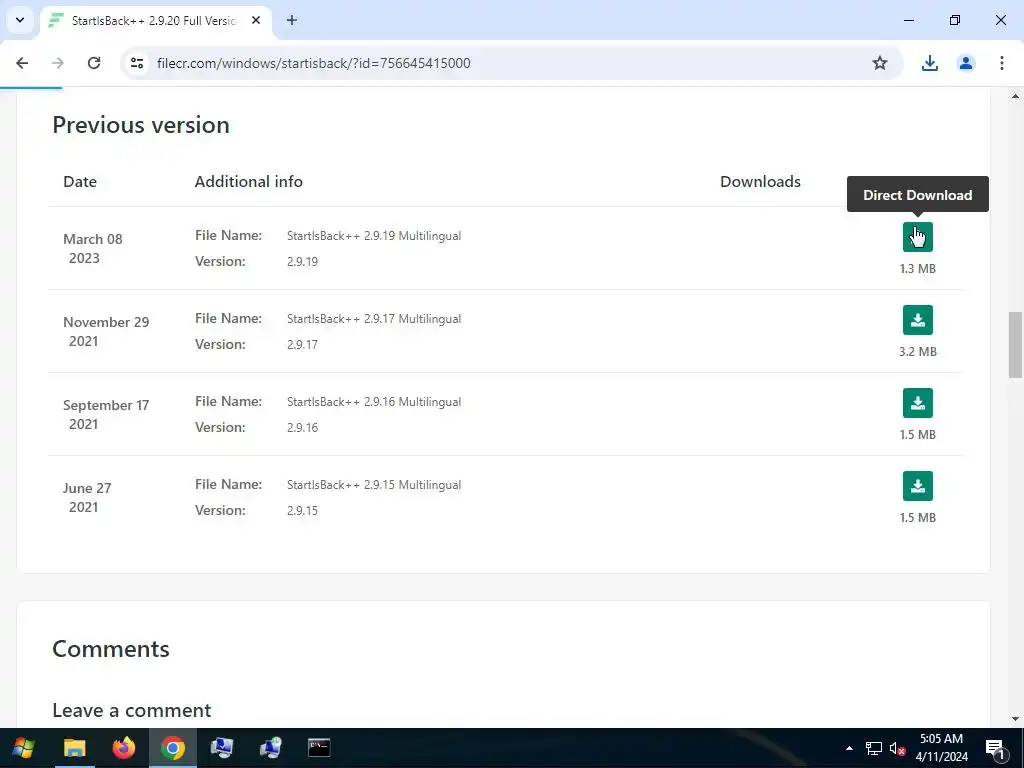The width and height of the screenshot is (1024, 768).
Task: Click the "Additional info" column header
Action: click(x=248, y=182)
